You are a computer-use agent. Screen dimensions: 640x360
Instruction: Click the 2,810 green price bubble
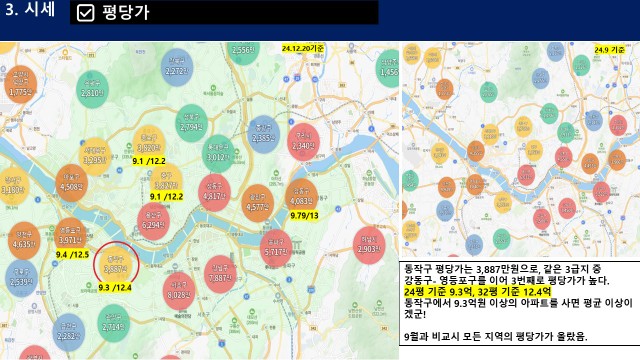tap(92, 89)
